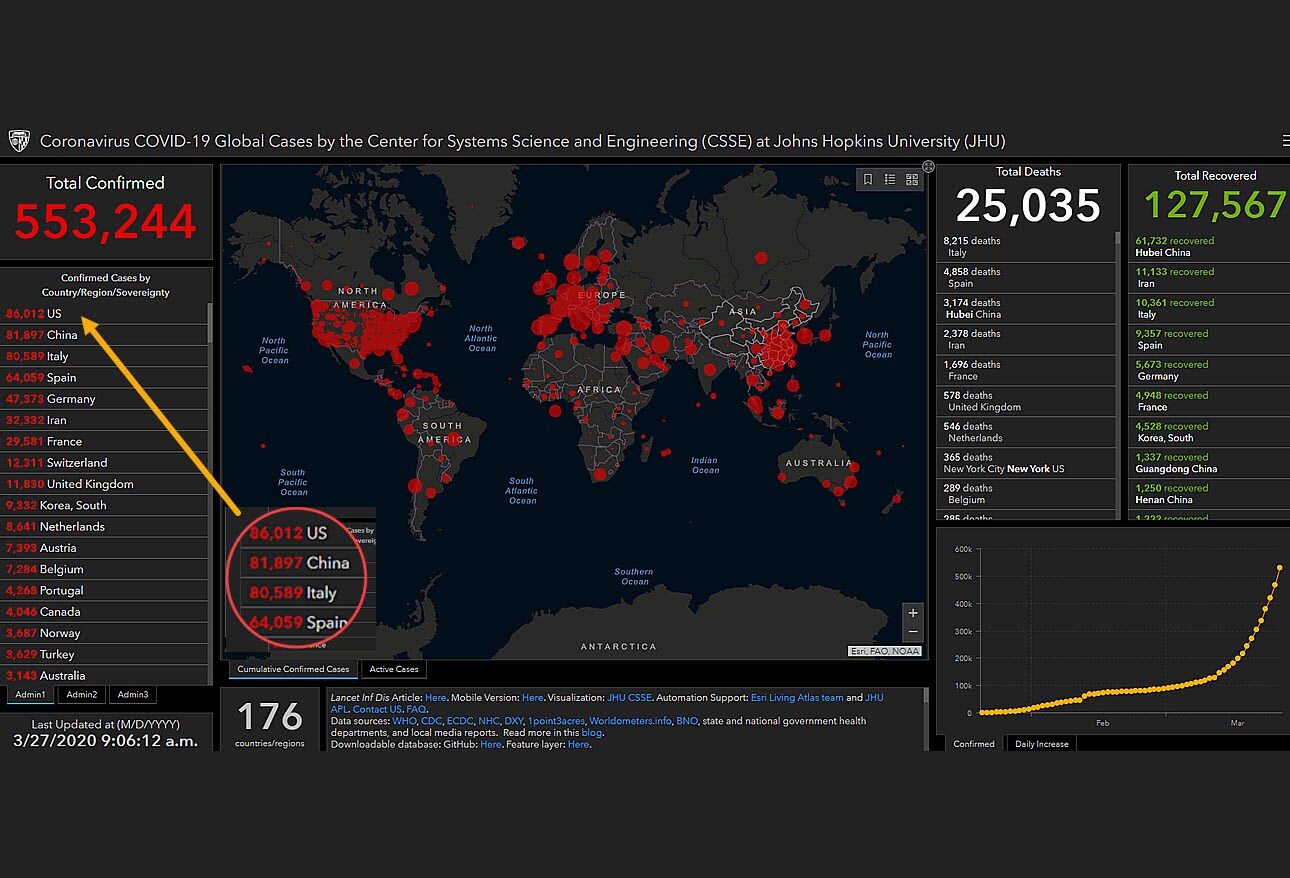Open the ECDC data source link

(460, 721)
